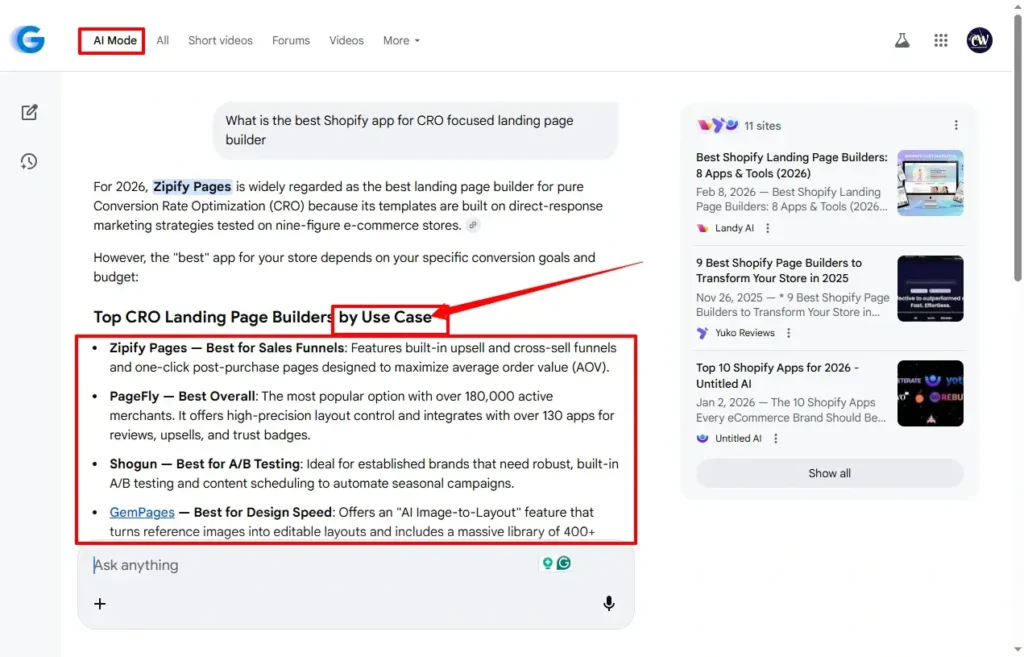Open the three-dot menu on the 11 sites panel
The width and height of the screenshot is (1024, 657).
(x=956, y=125)
